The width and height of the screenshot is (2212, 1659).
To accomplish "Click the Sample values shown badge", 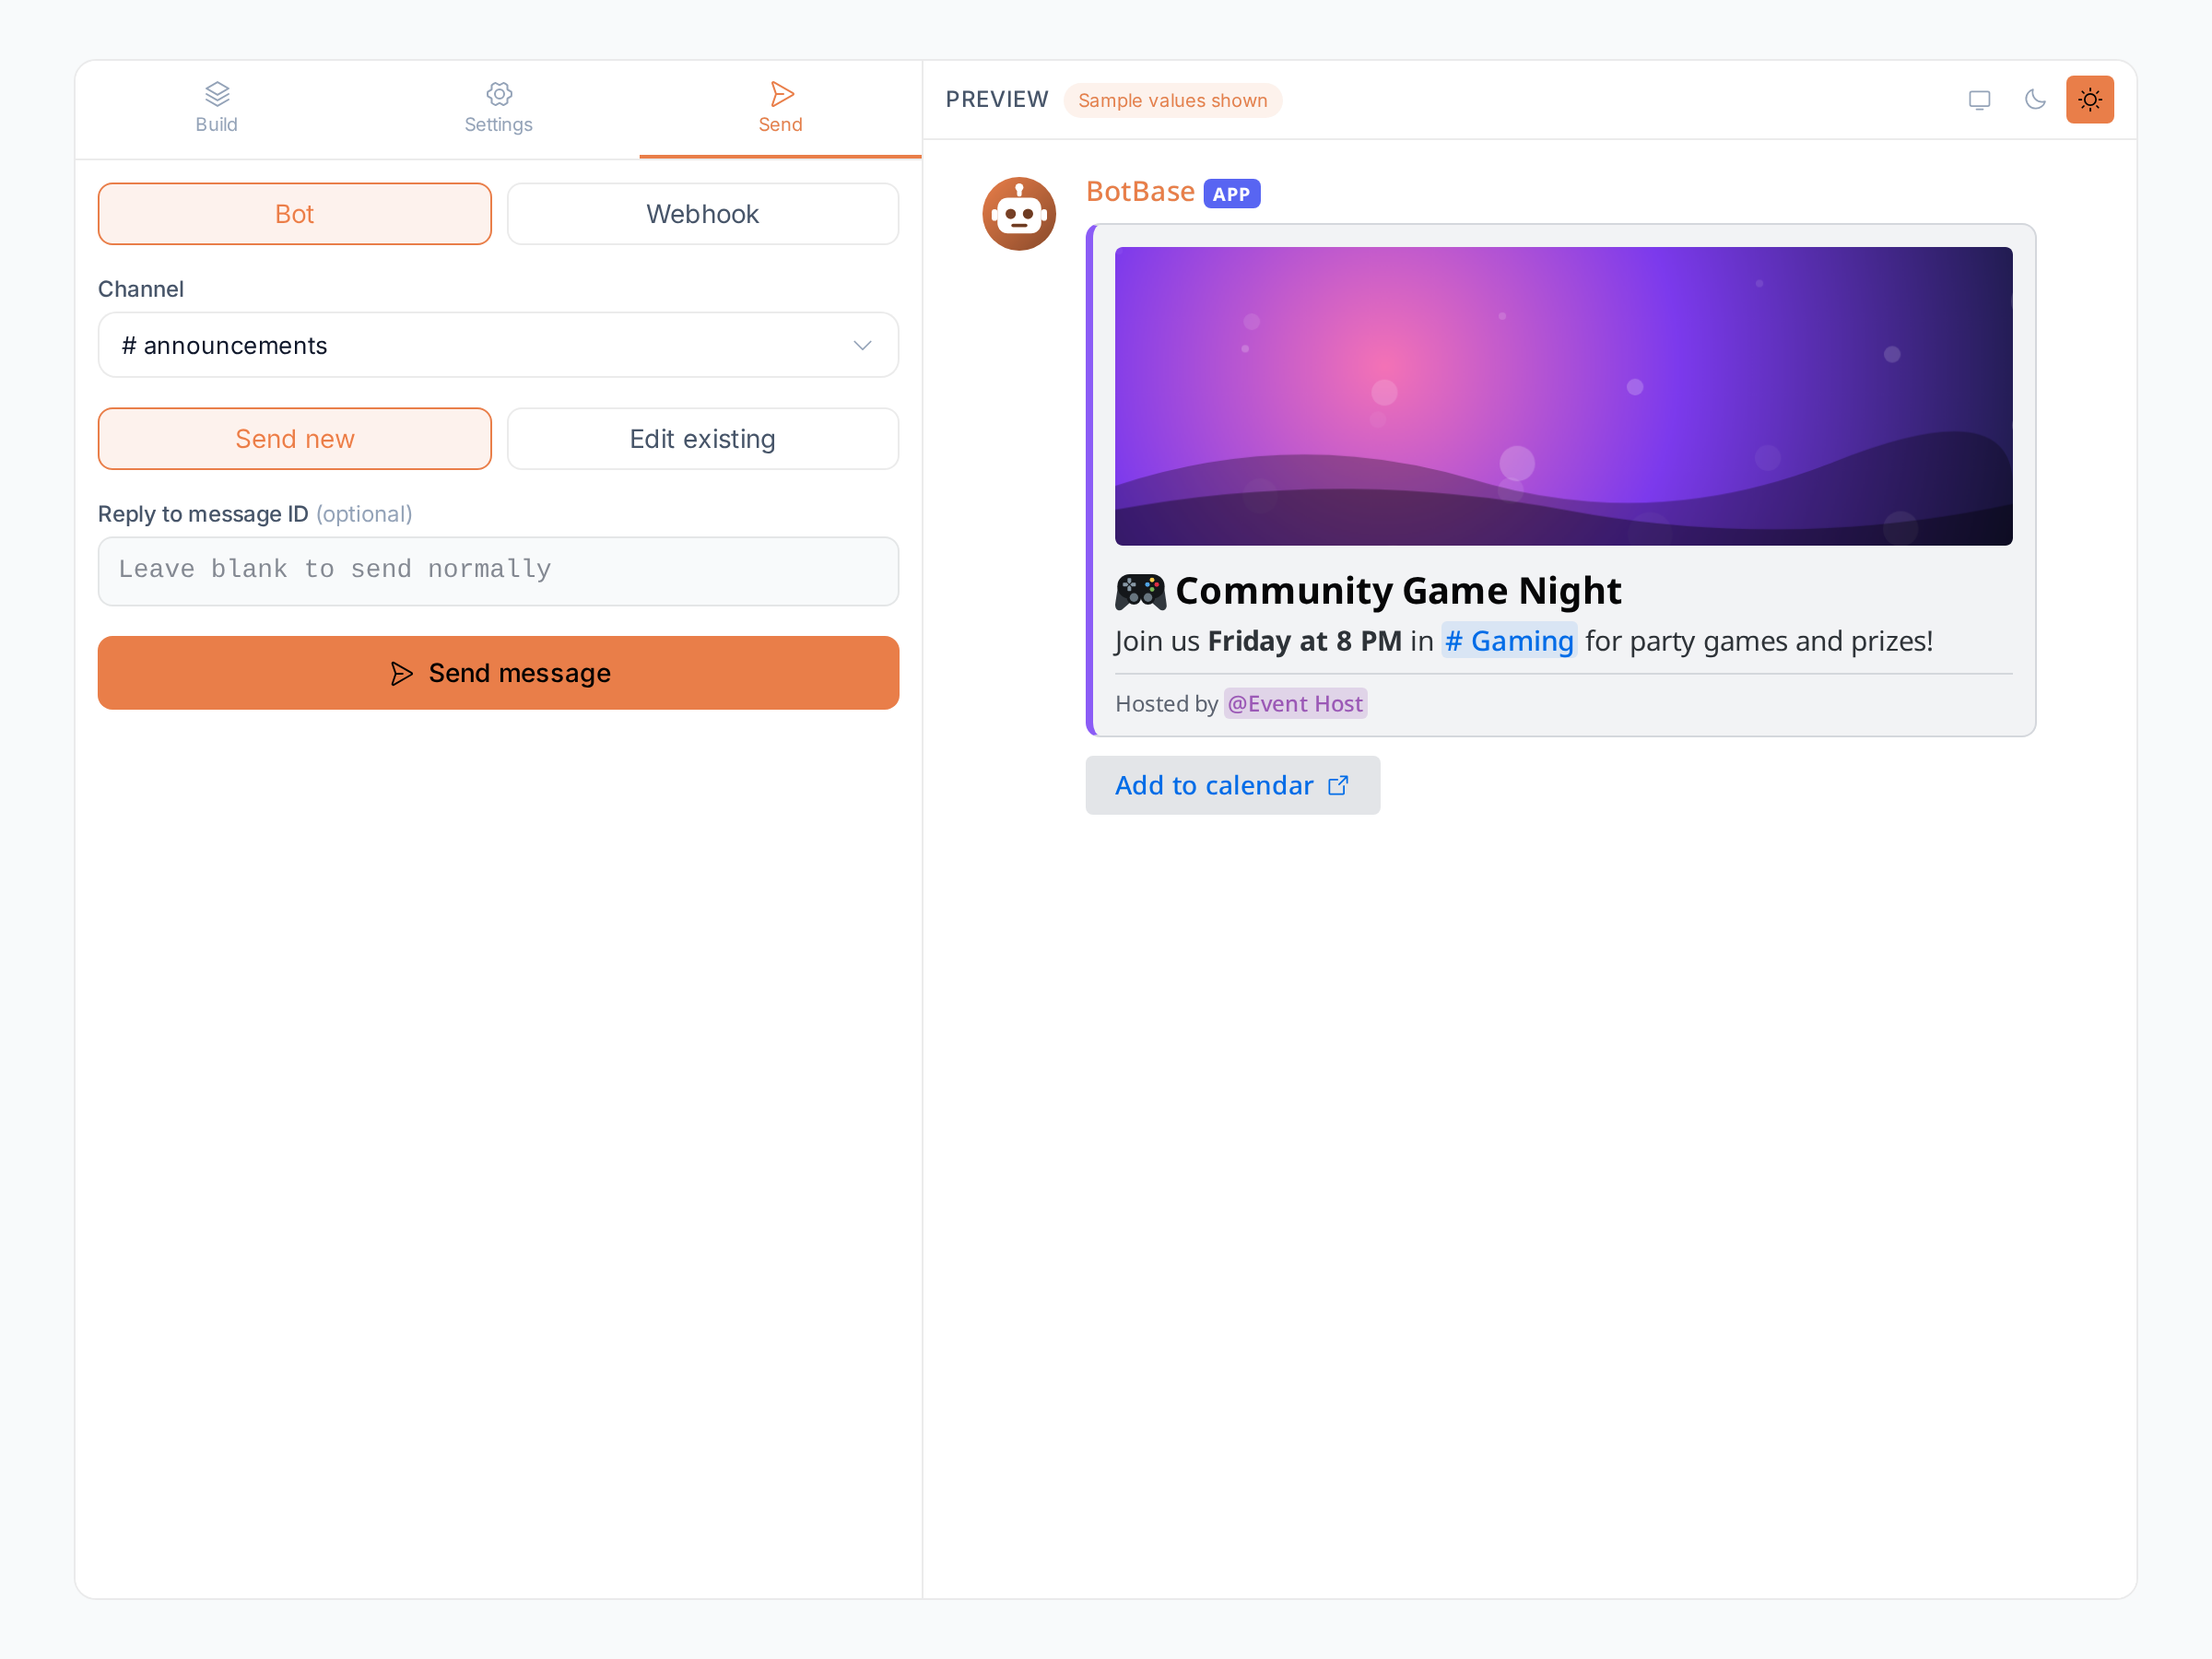I will pos(1172,100).
